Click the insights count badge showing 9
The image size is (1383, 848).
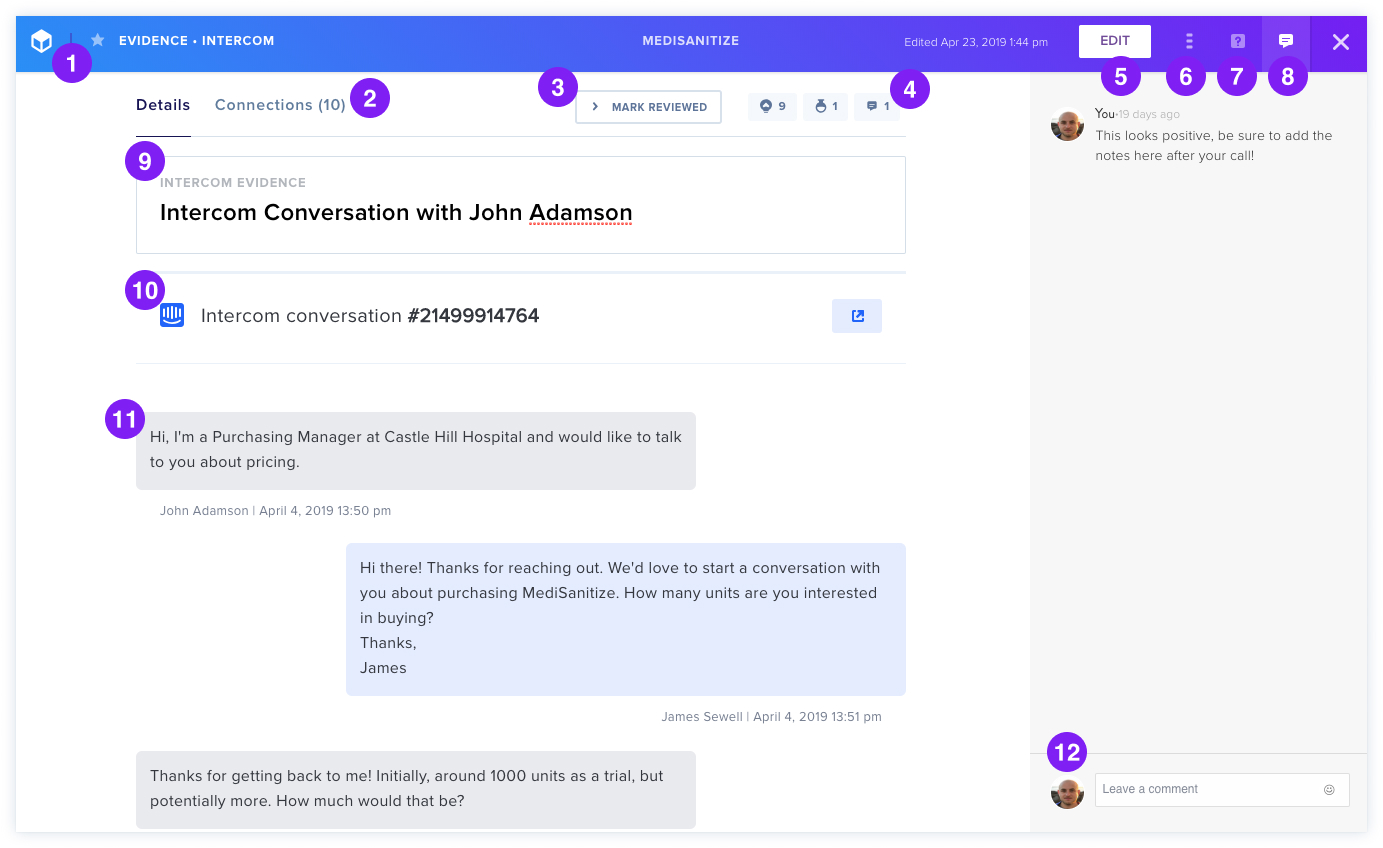[773, 106]
